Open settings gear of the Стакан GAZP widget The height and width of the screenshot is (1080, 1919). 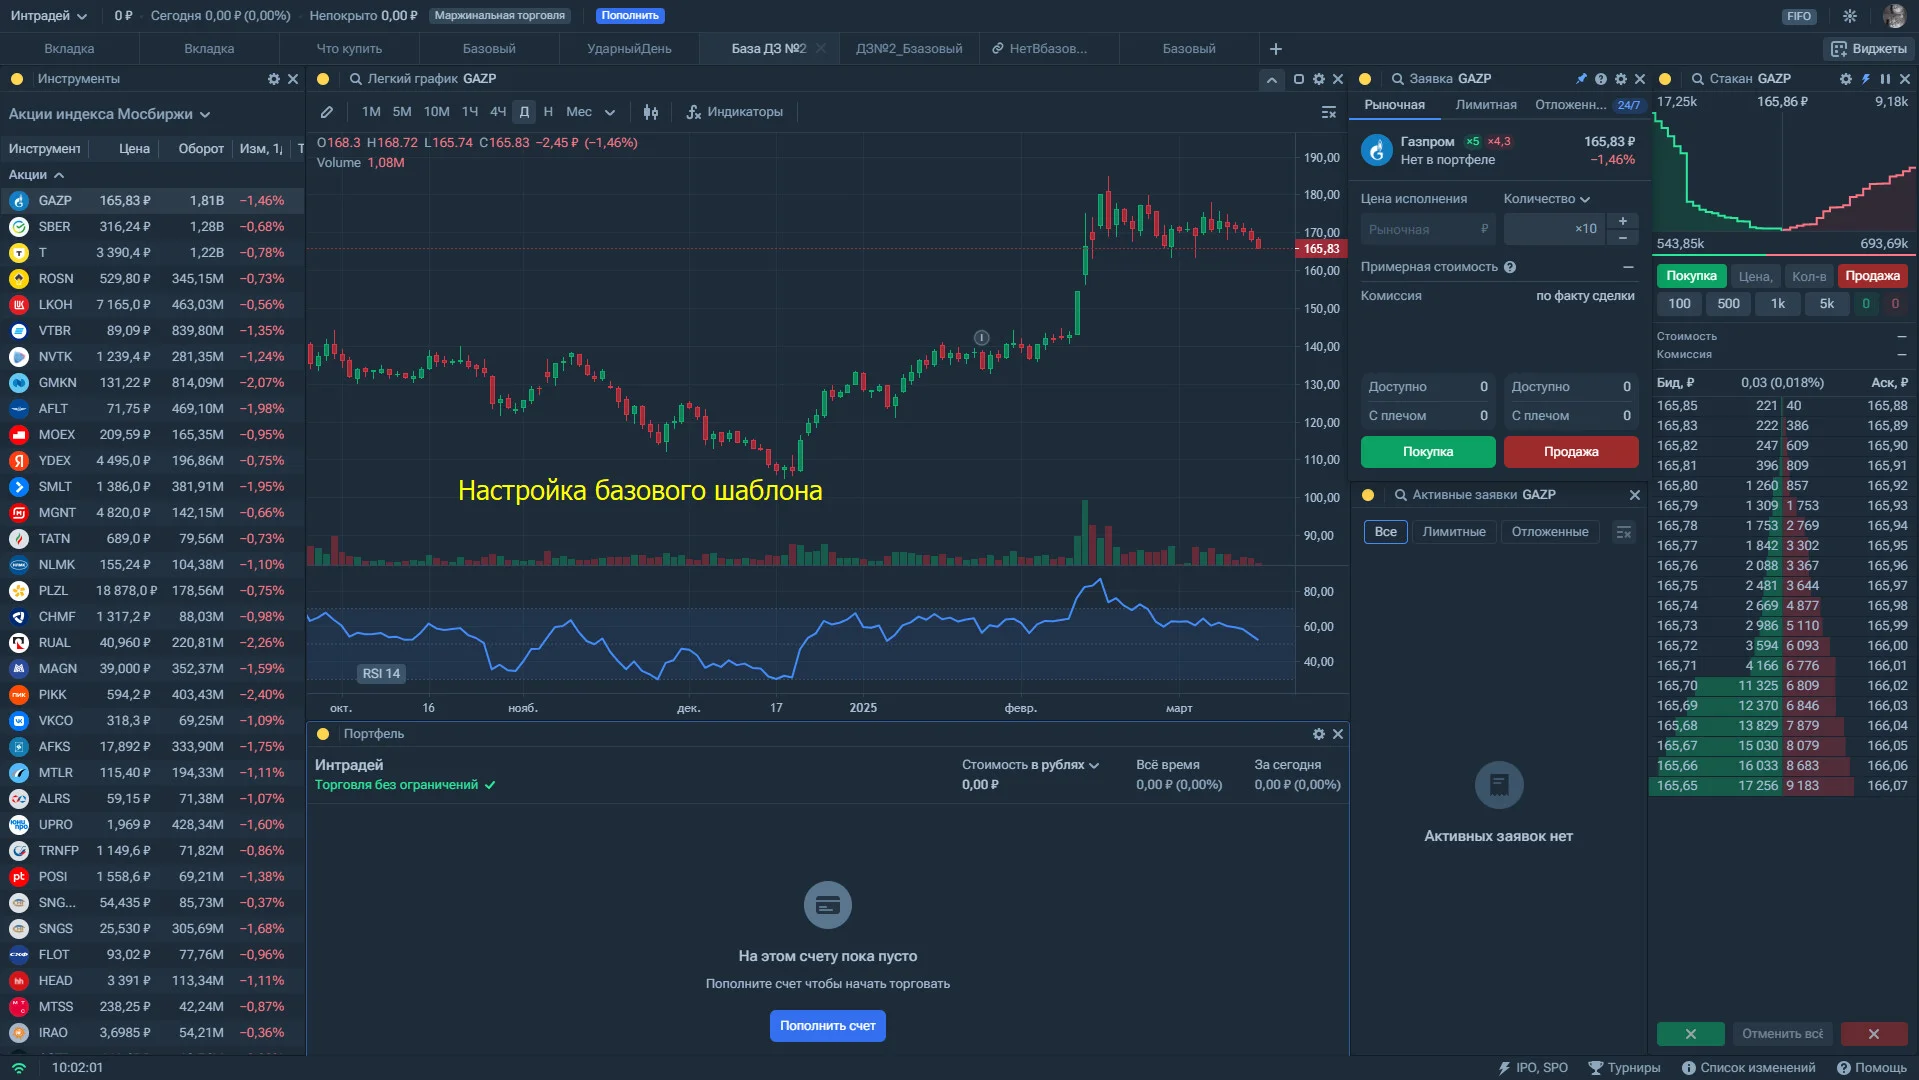tap(1846, 79)
